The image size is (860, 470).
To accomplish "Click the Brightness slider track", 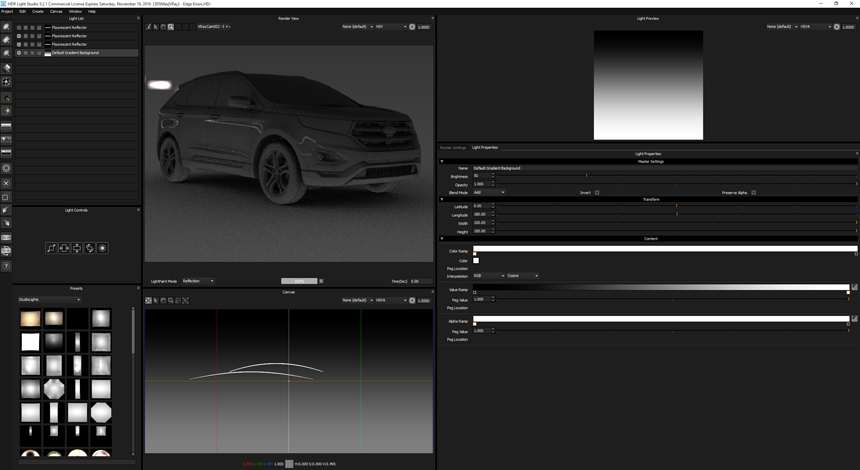I will point(677,176).
